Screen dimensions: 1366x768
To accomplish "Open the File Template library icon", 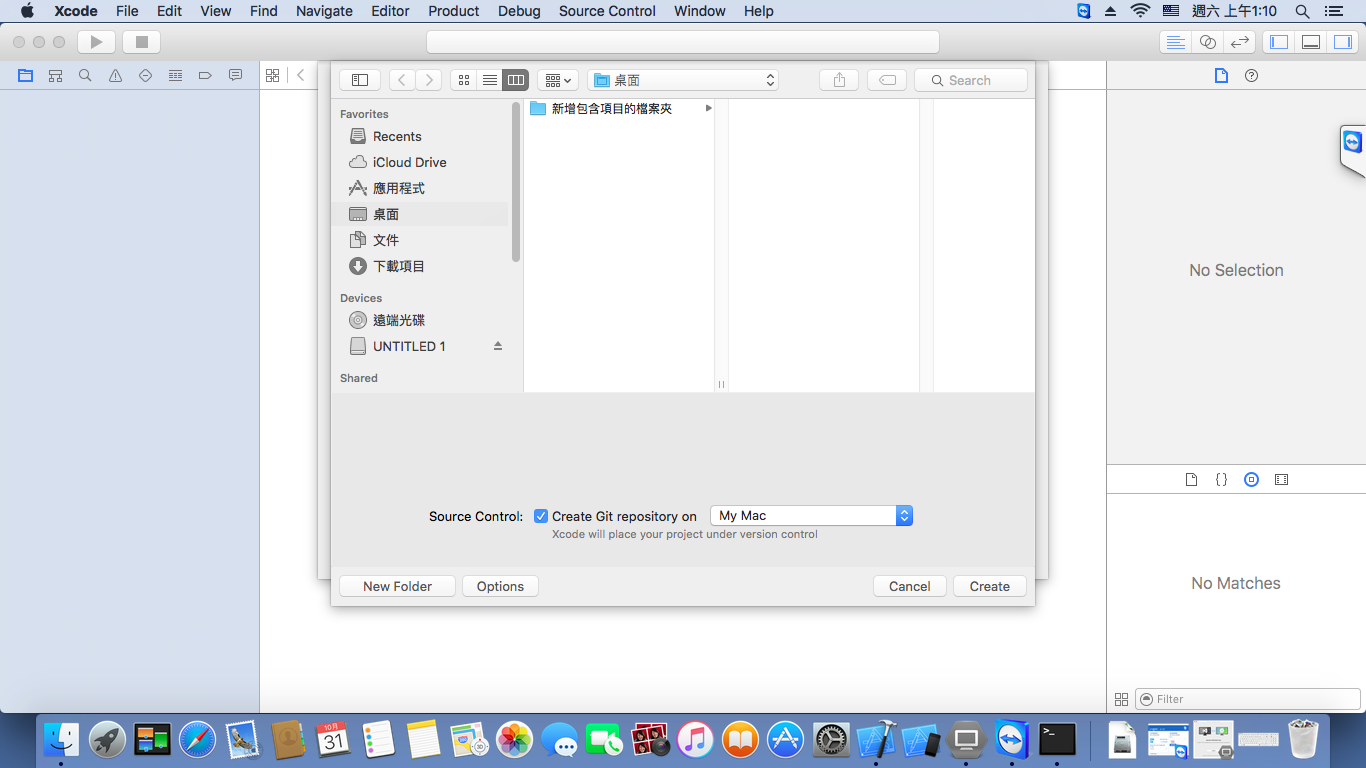I will [1191, 480].
